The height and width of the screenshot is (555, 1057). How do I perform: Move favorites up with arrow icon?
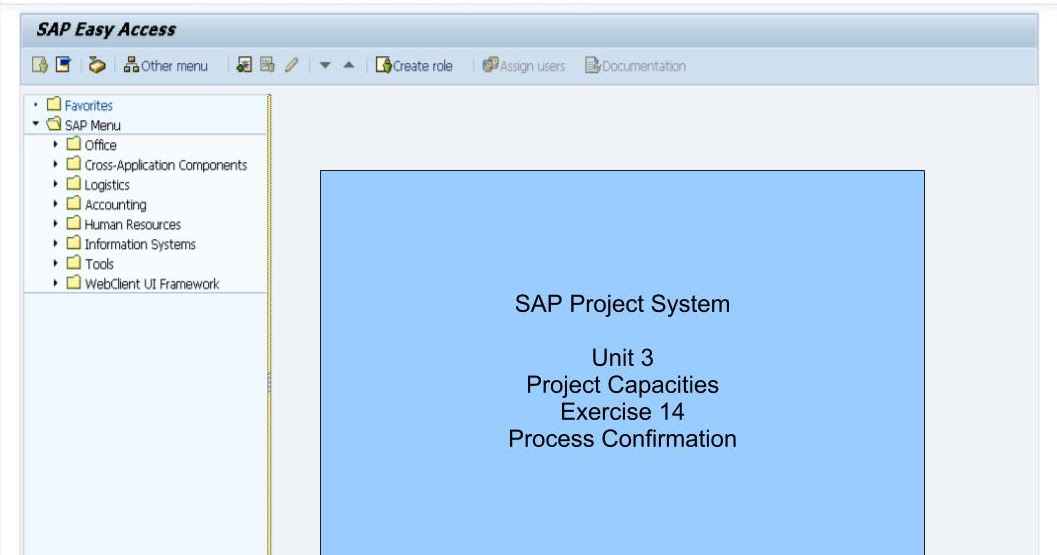[349, 65]
